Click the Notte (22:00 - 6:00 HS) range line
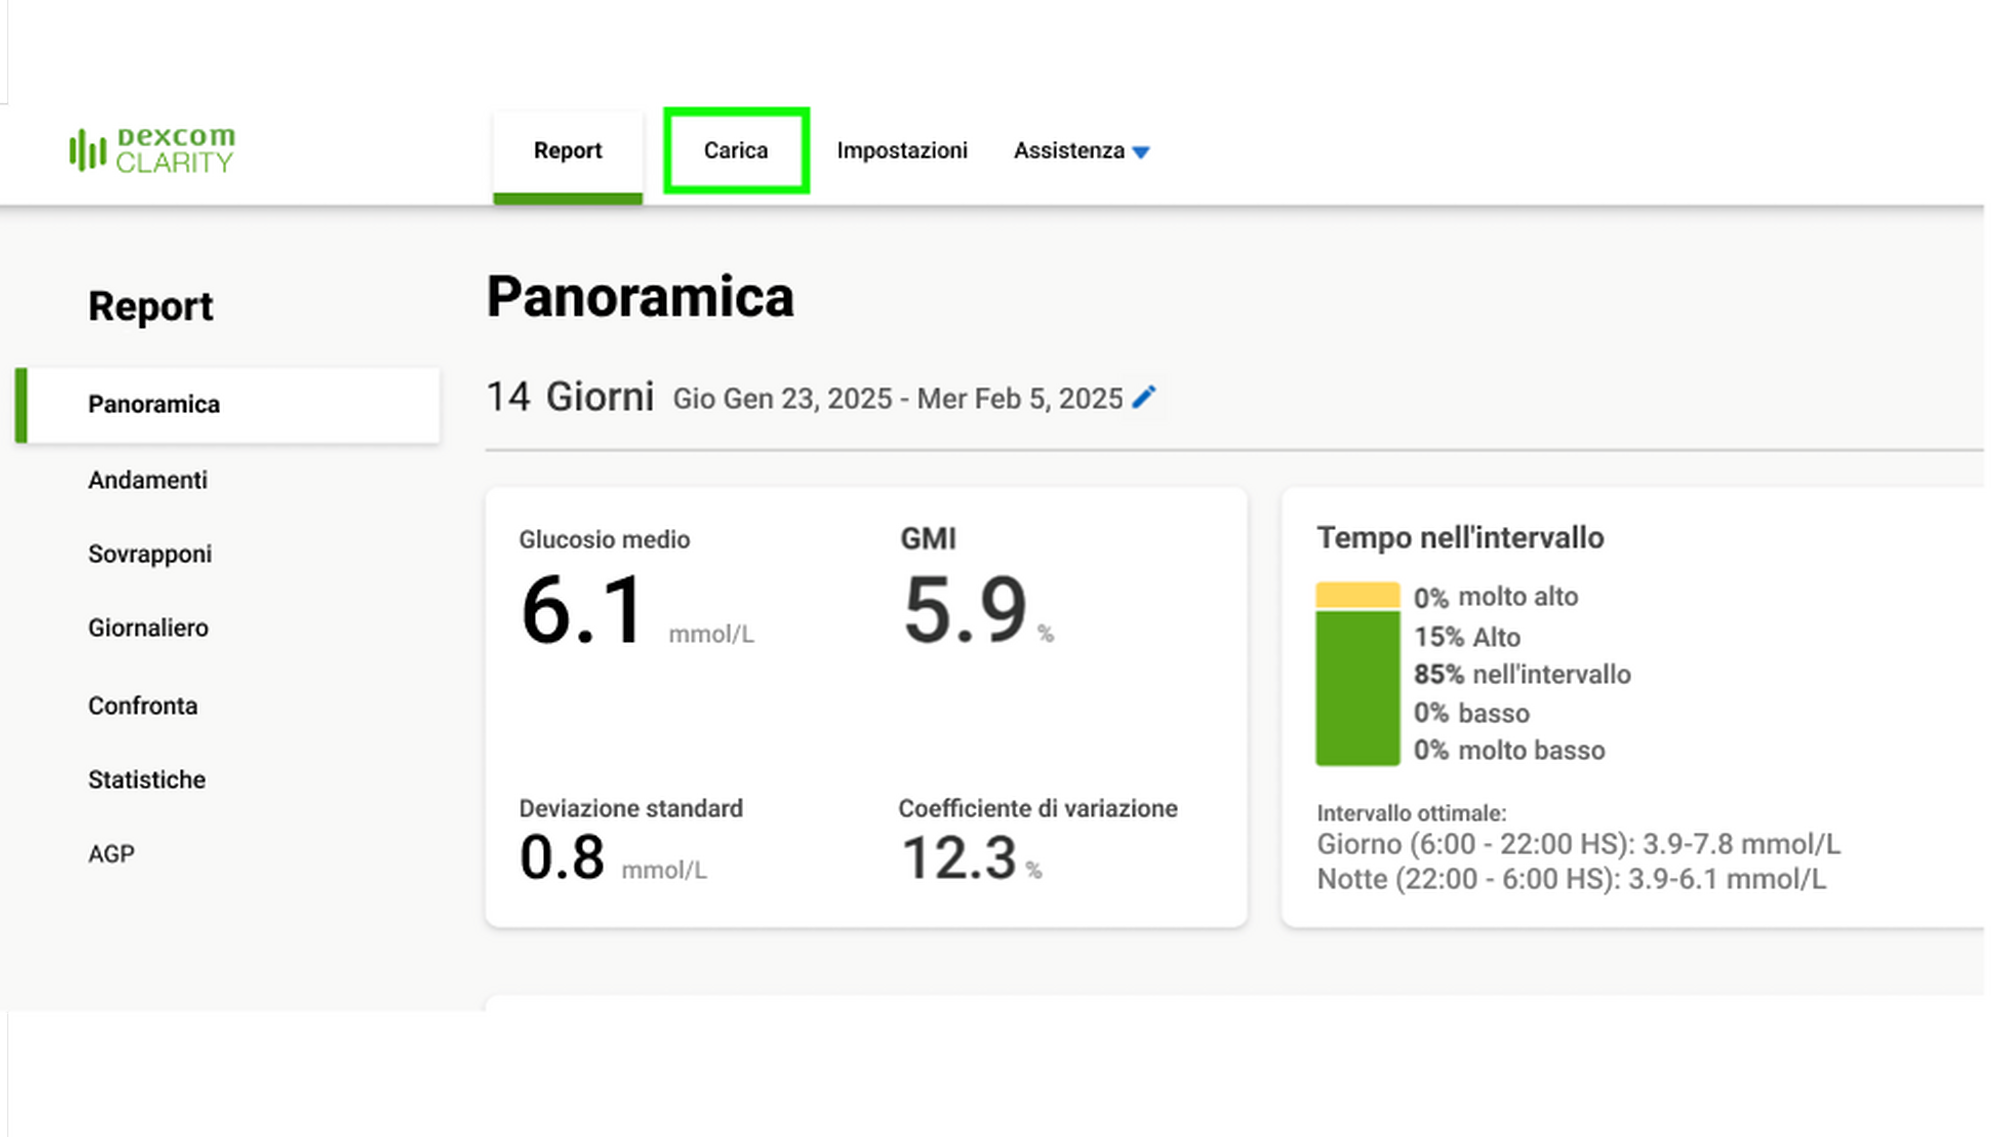This screenshot has height=1137, width=2000. point(1571,880)
